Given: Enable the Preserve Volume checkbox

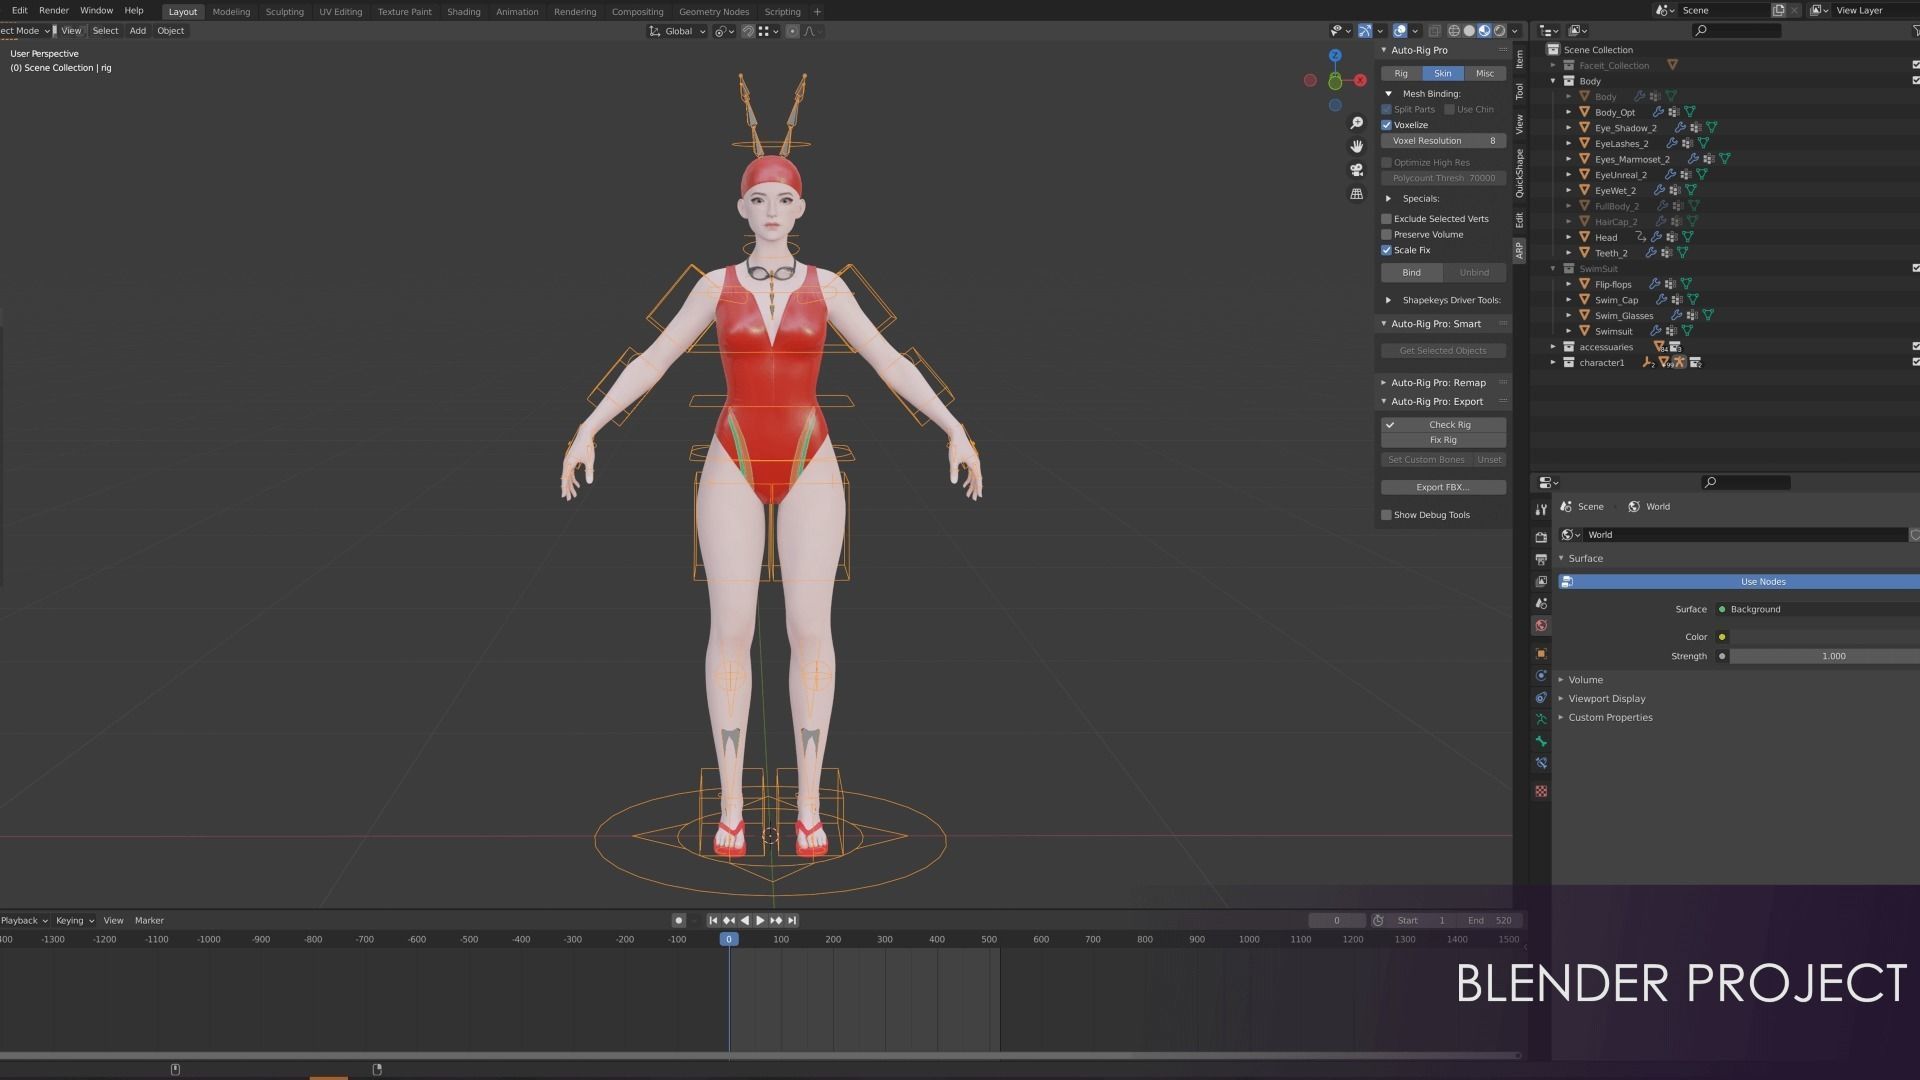Looking at the screenshot, I should (x=1387, y=235).
